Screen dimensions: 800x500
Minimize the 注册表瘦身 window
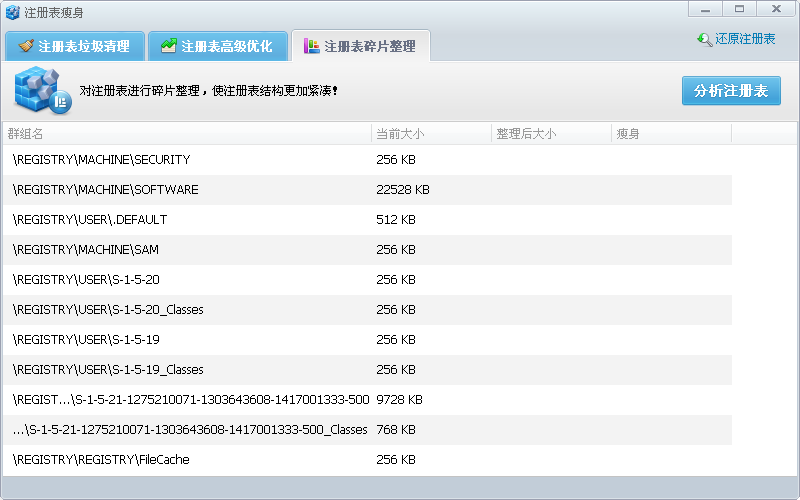coord(705,9)
